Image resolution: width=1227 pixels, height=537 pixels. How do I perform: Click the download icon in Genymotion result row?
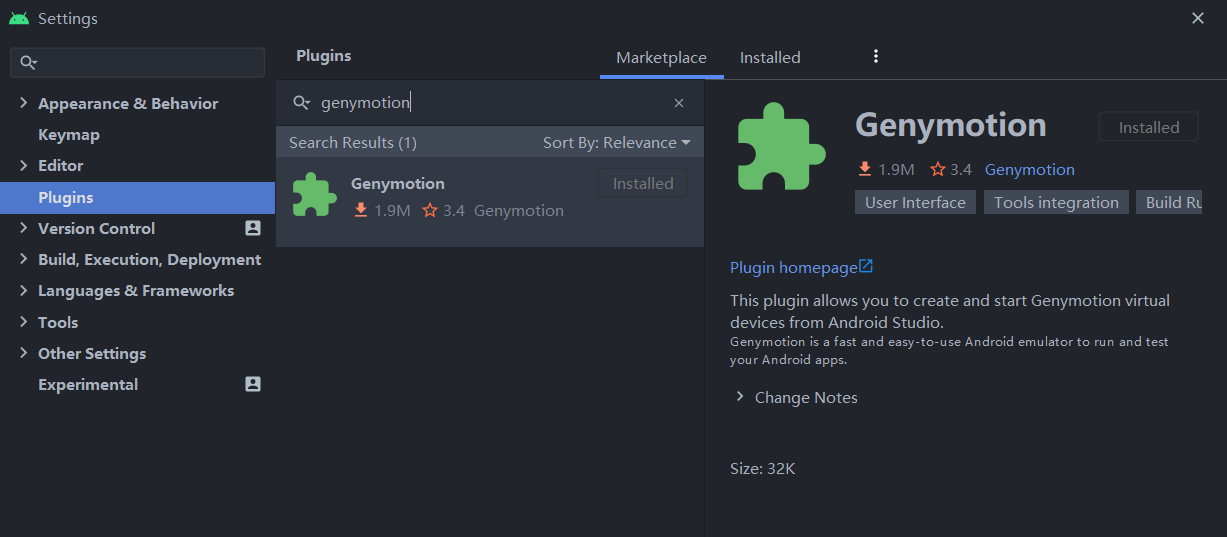[361, 210]
